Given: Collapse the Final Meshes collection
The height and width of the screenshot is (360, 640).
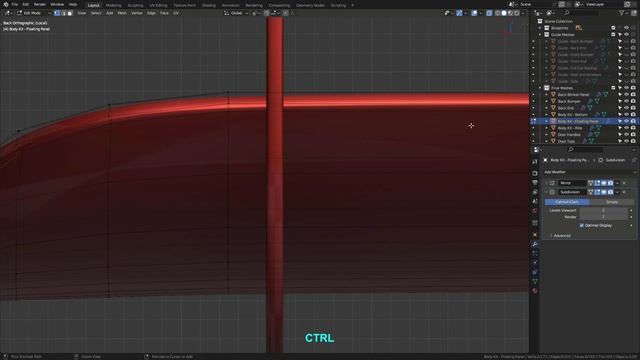Looking at the screenshot, I should click(540, 88).
